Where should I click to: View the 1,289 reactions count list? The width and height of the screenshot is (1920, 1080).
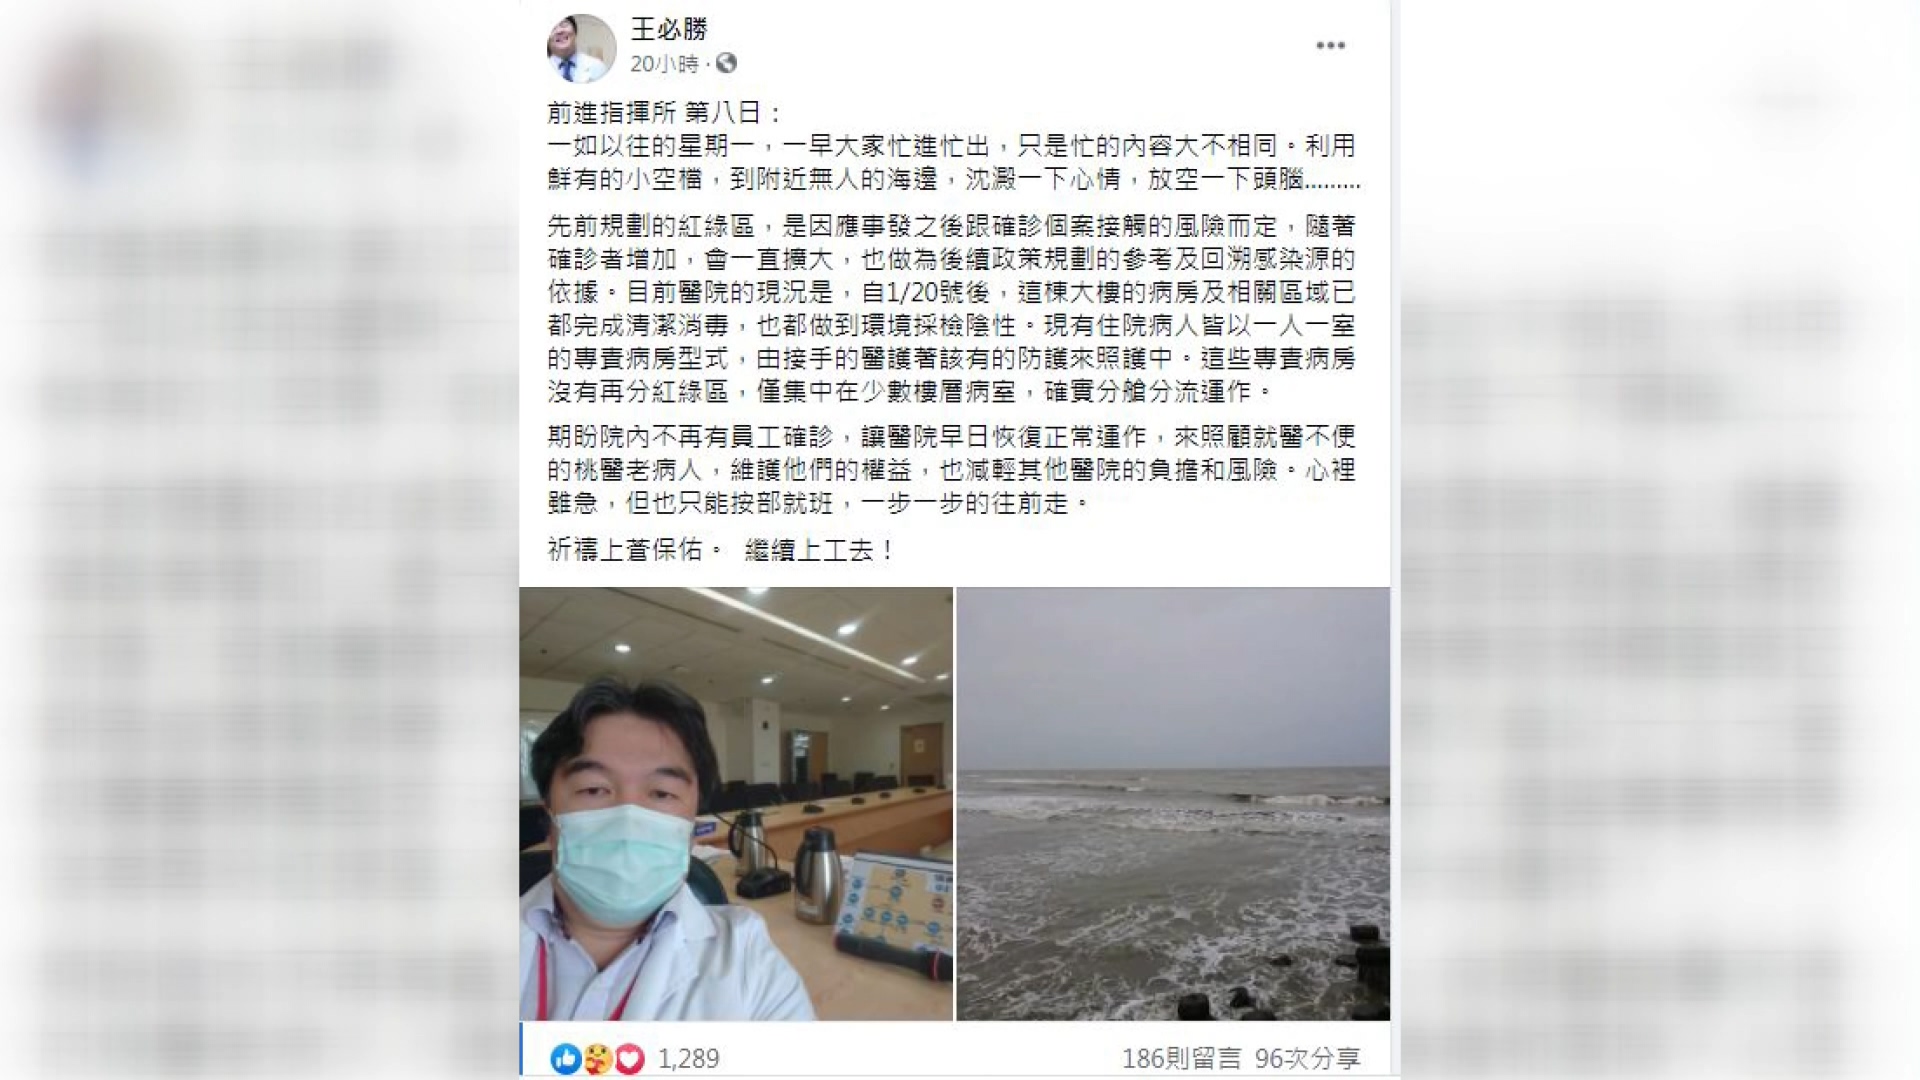point(688,1058)
